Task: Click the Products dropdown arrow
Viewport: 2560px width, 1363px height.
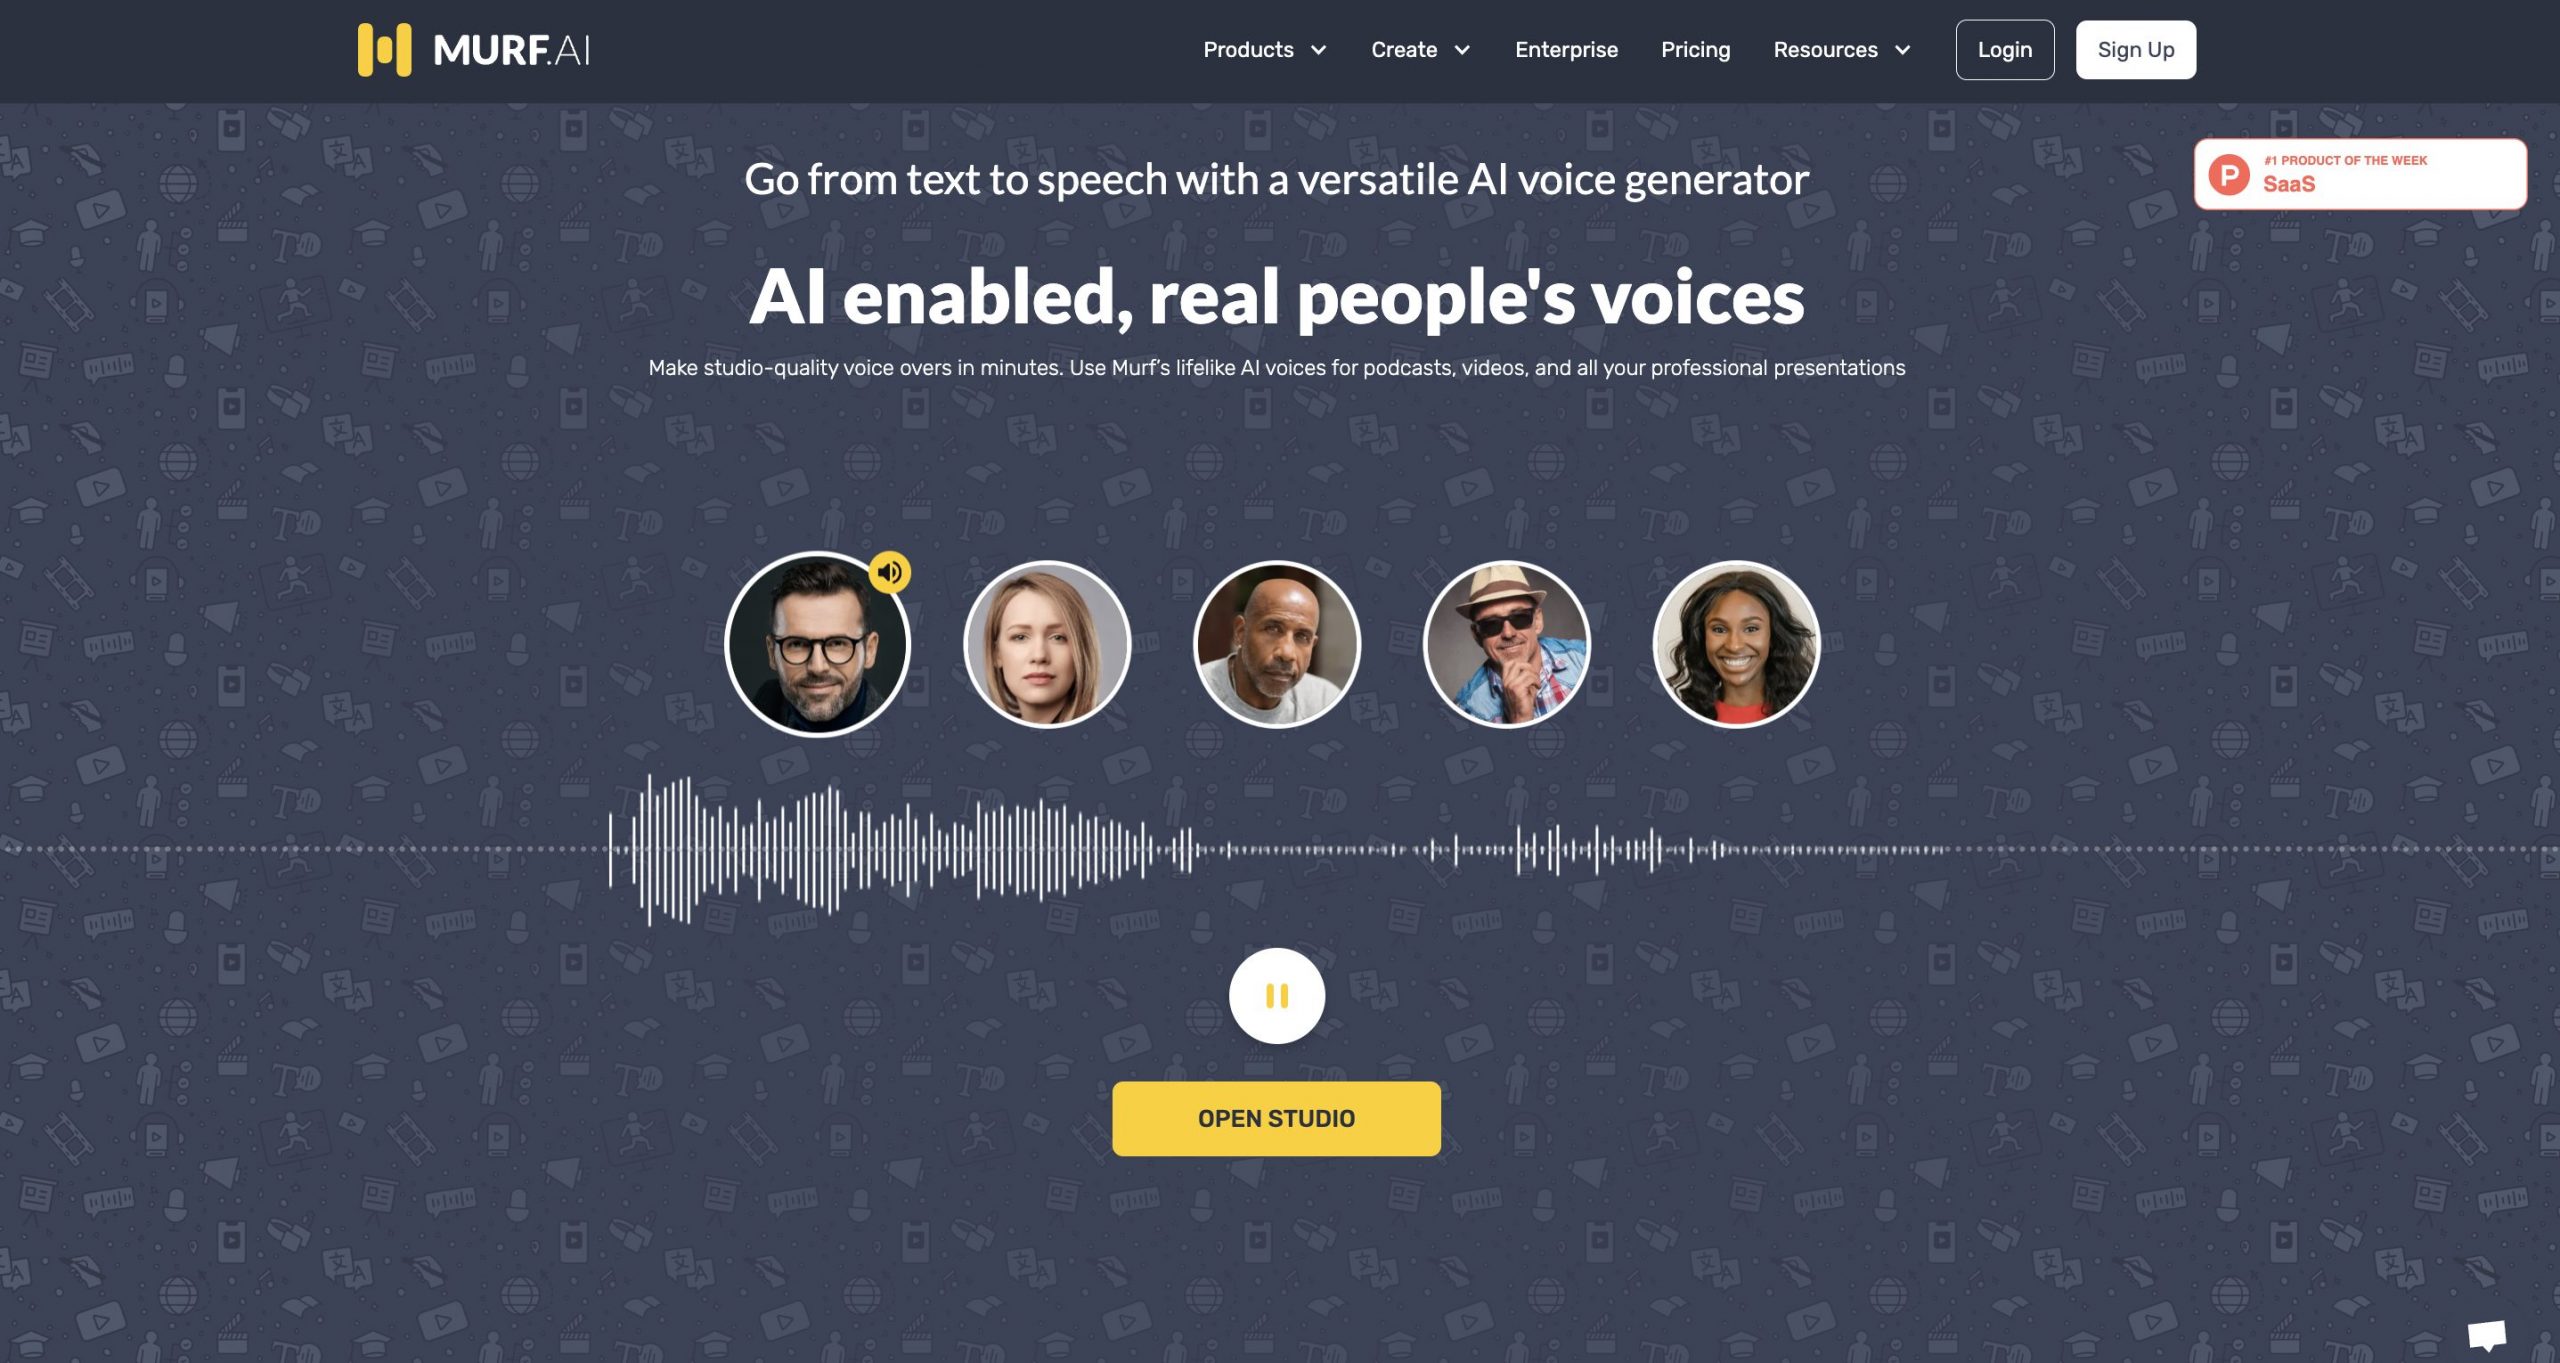Action: 1319,49
